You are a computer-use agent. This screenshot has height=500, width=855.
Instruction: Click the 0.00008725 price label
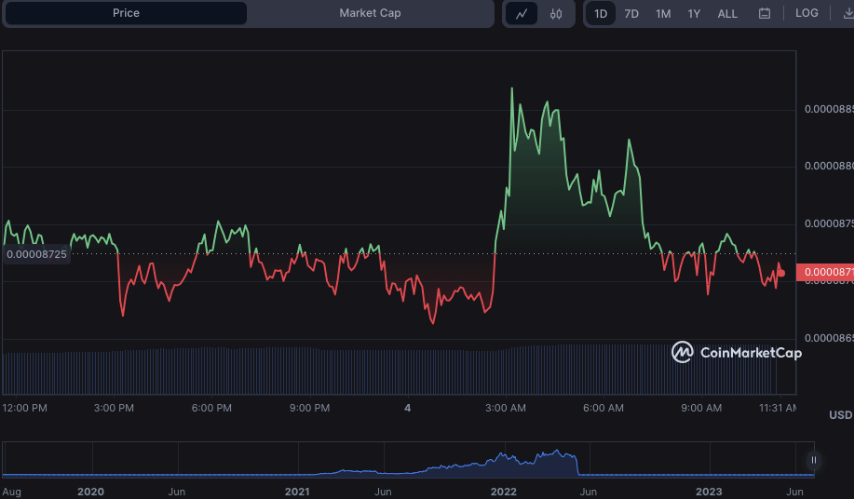click(37, 255)
